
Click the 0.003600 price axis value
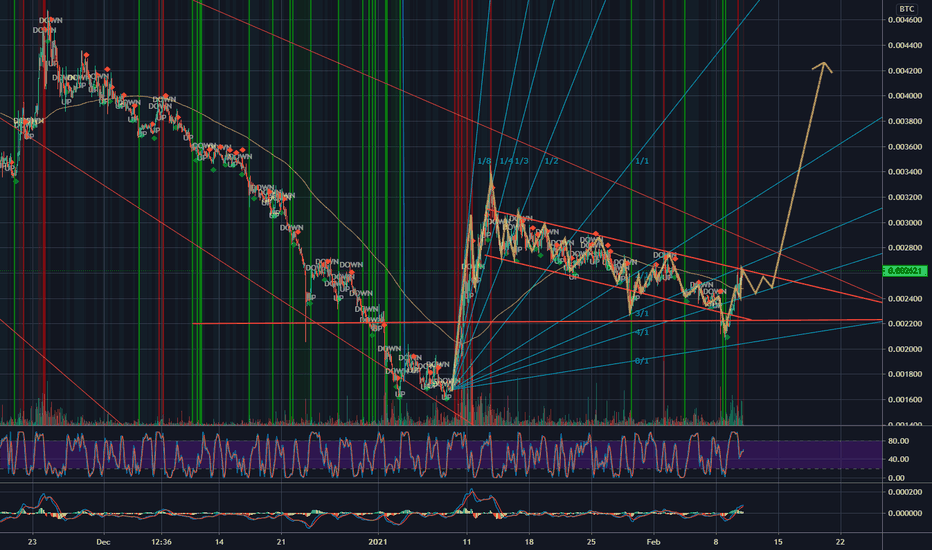coord(905,147)
